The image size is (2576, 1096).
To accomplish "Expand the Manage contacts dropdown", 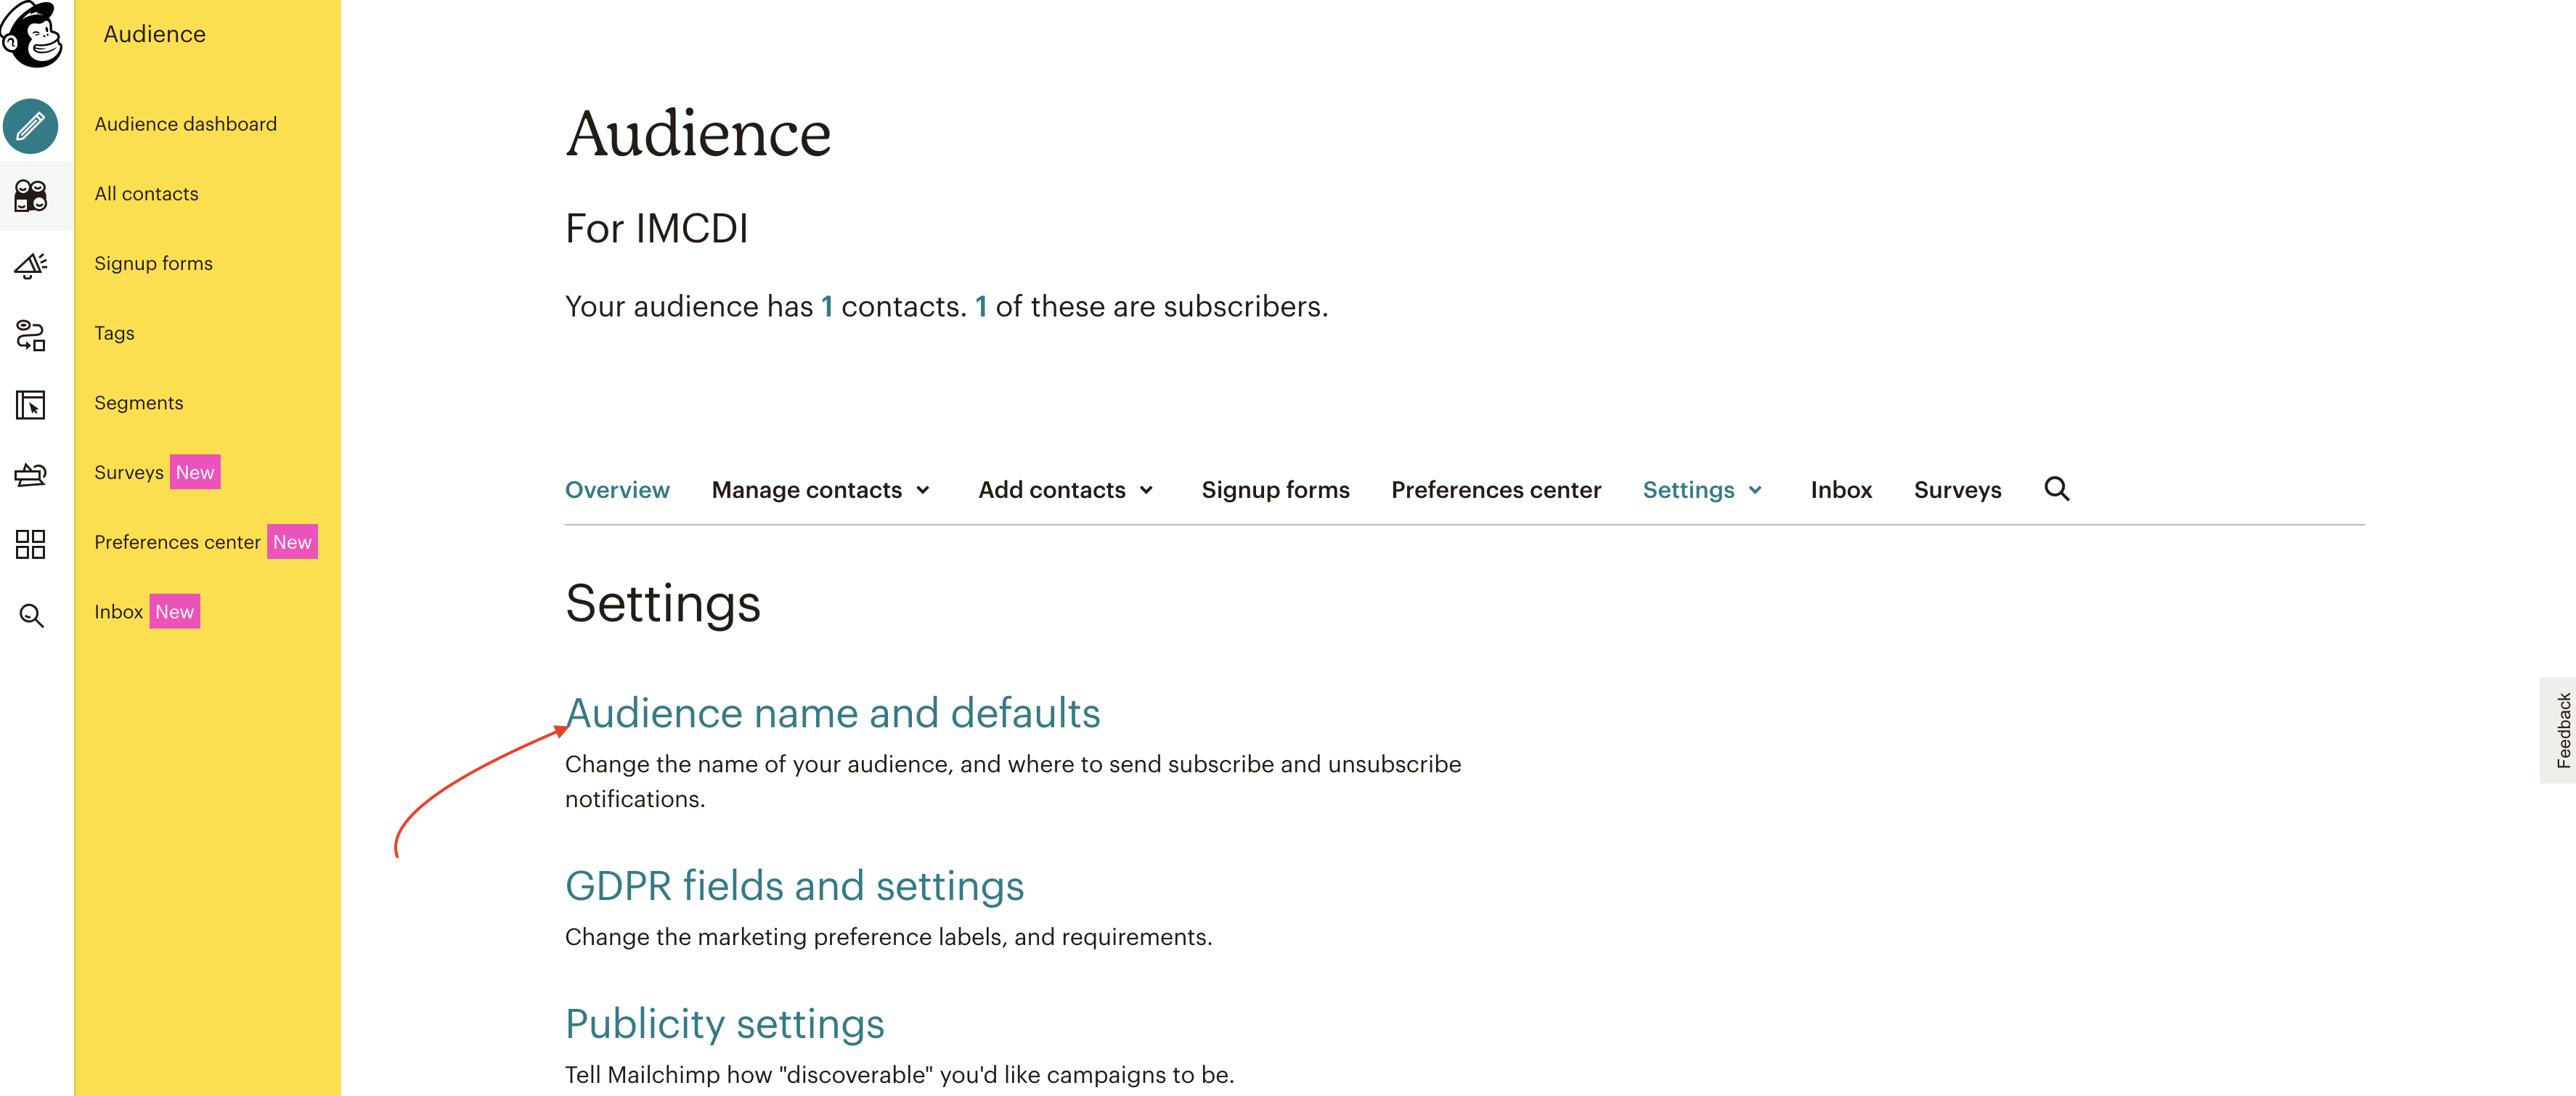I will [821, 490].
